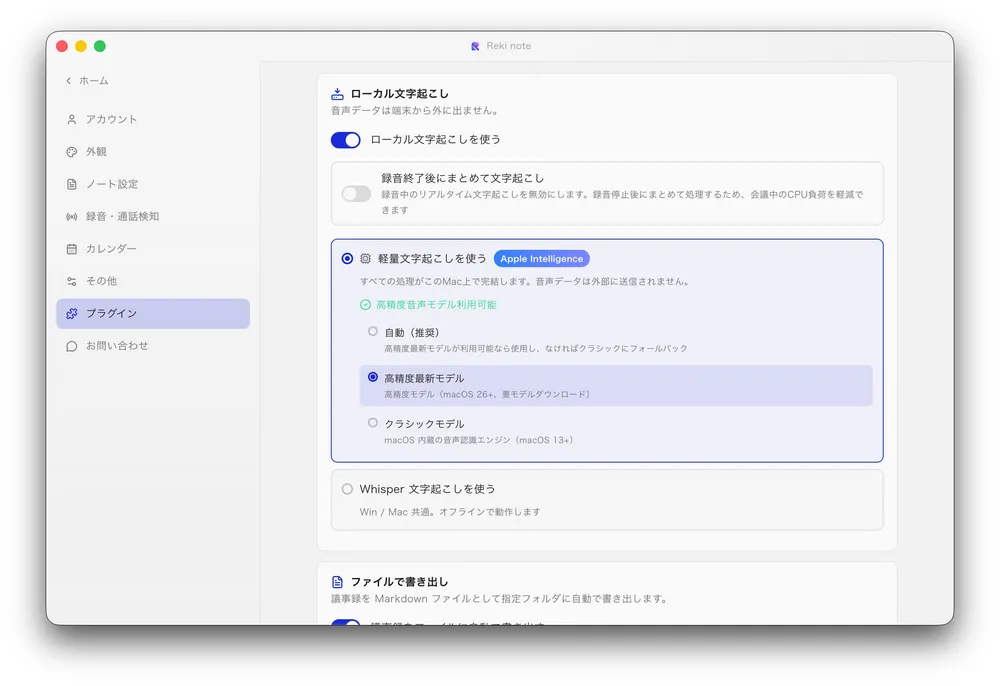The height and width of the screenshot is (686, 1000).
Task: Click the 音声データは端末から外に出ません。 description
Action: click(x=416, y=111)
